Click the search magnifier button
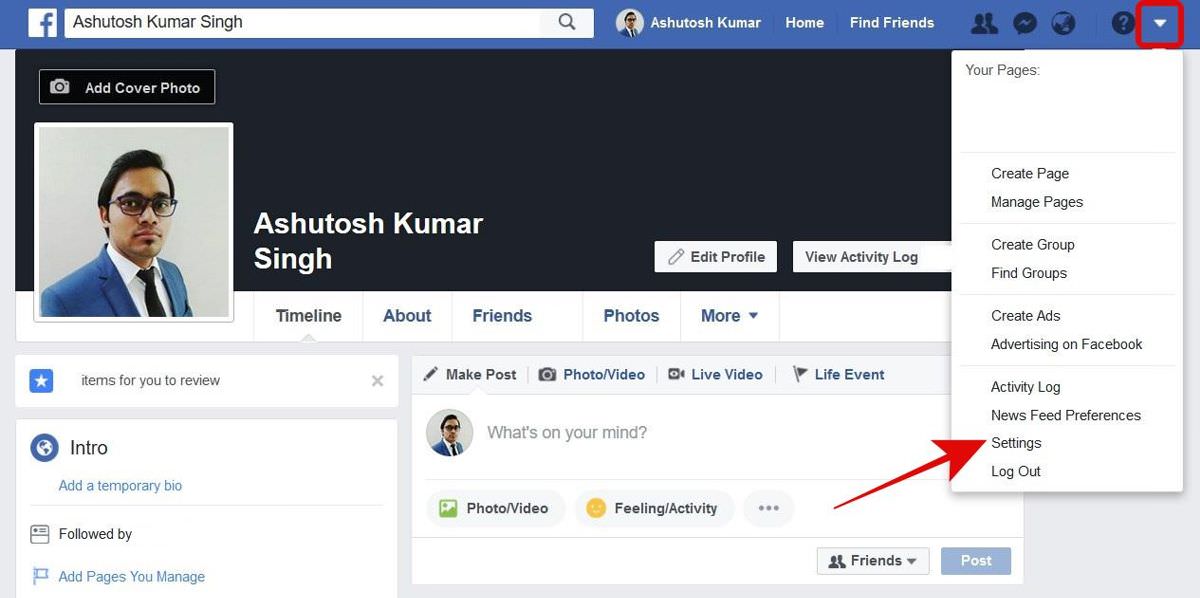 567,22
